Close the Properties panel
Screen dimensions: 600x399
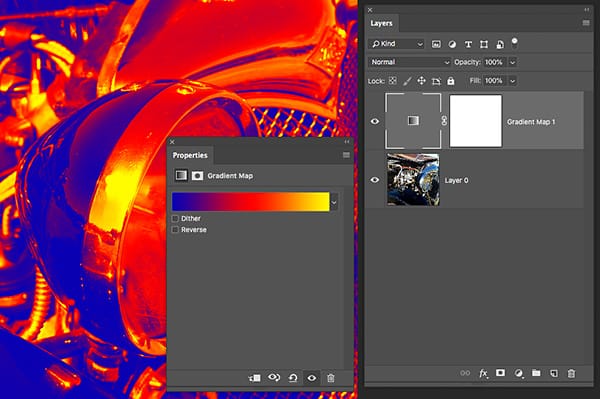coord(172,142)
